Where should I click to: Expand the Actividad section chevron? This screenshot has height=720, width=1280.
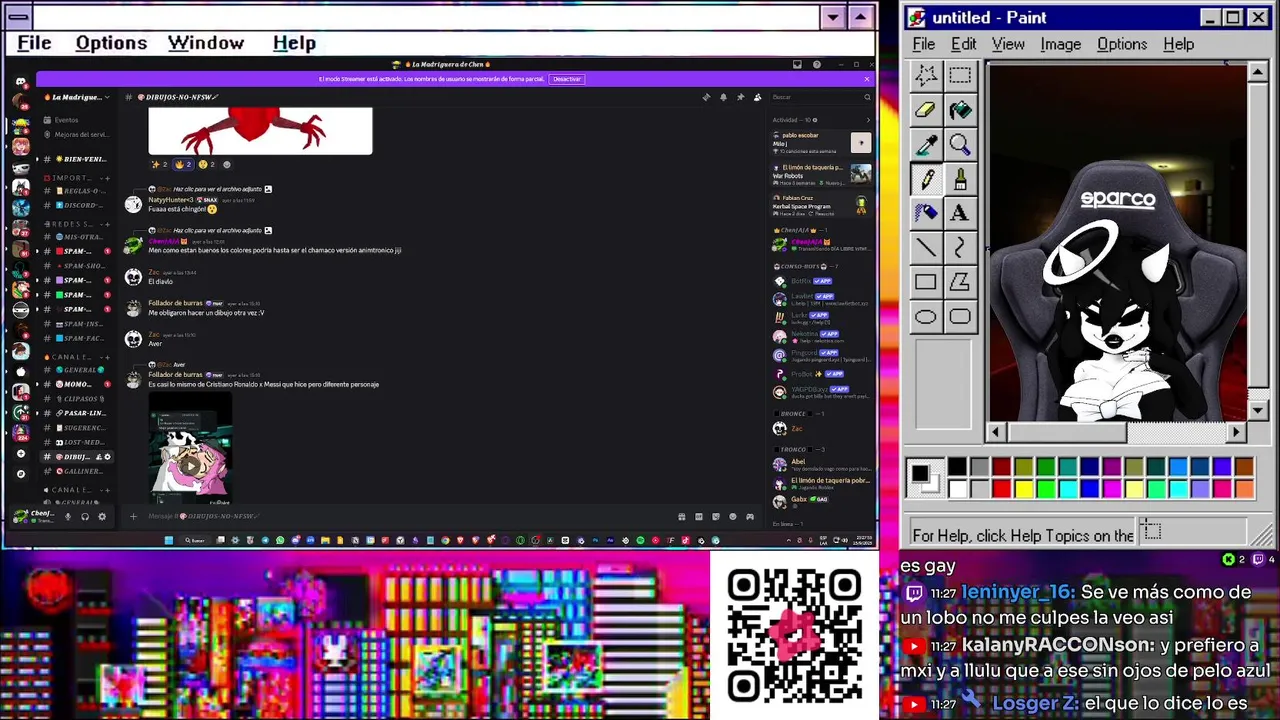pyautogui.click(x=868, y=120)
